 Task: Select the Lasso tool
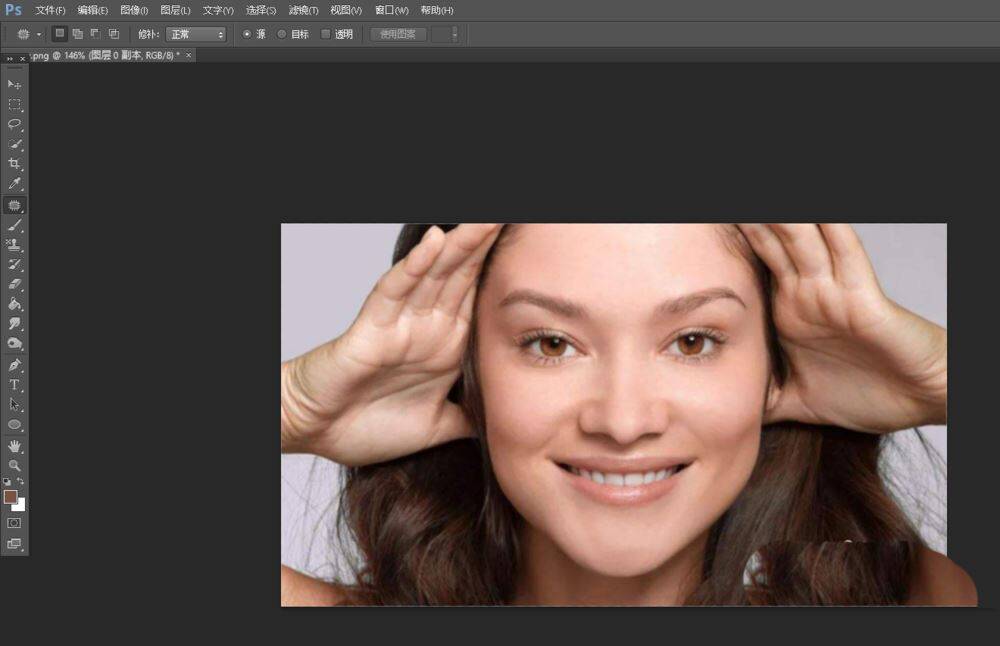(14, 124)
